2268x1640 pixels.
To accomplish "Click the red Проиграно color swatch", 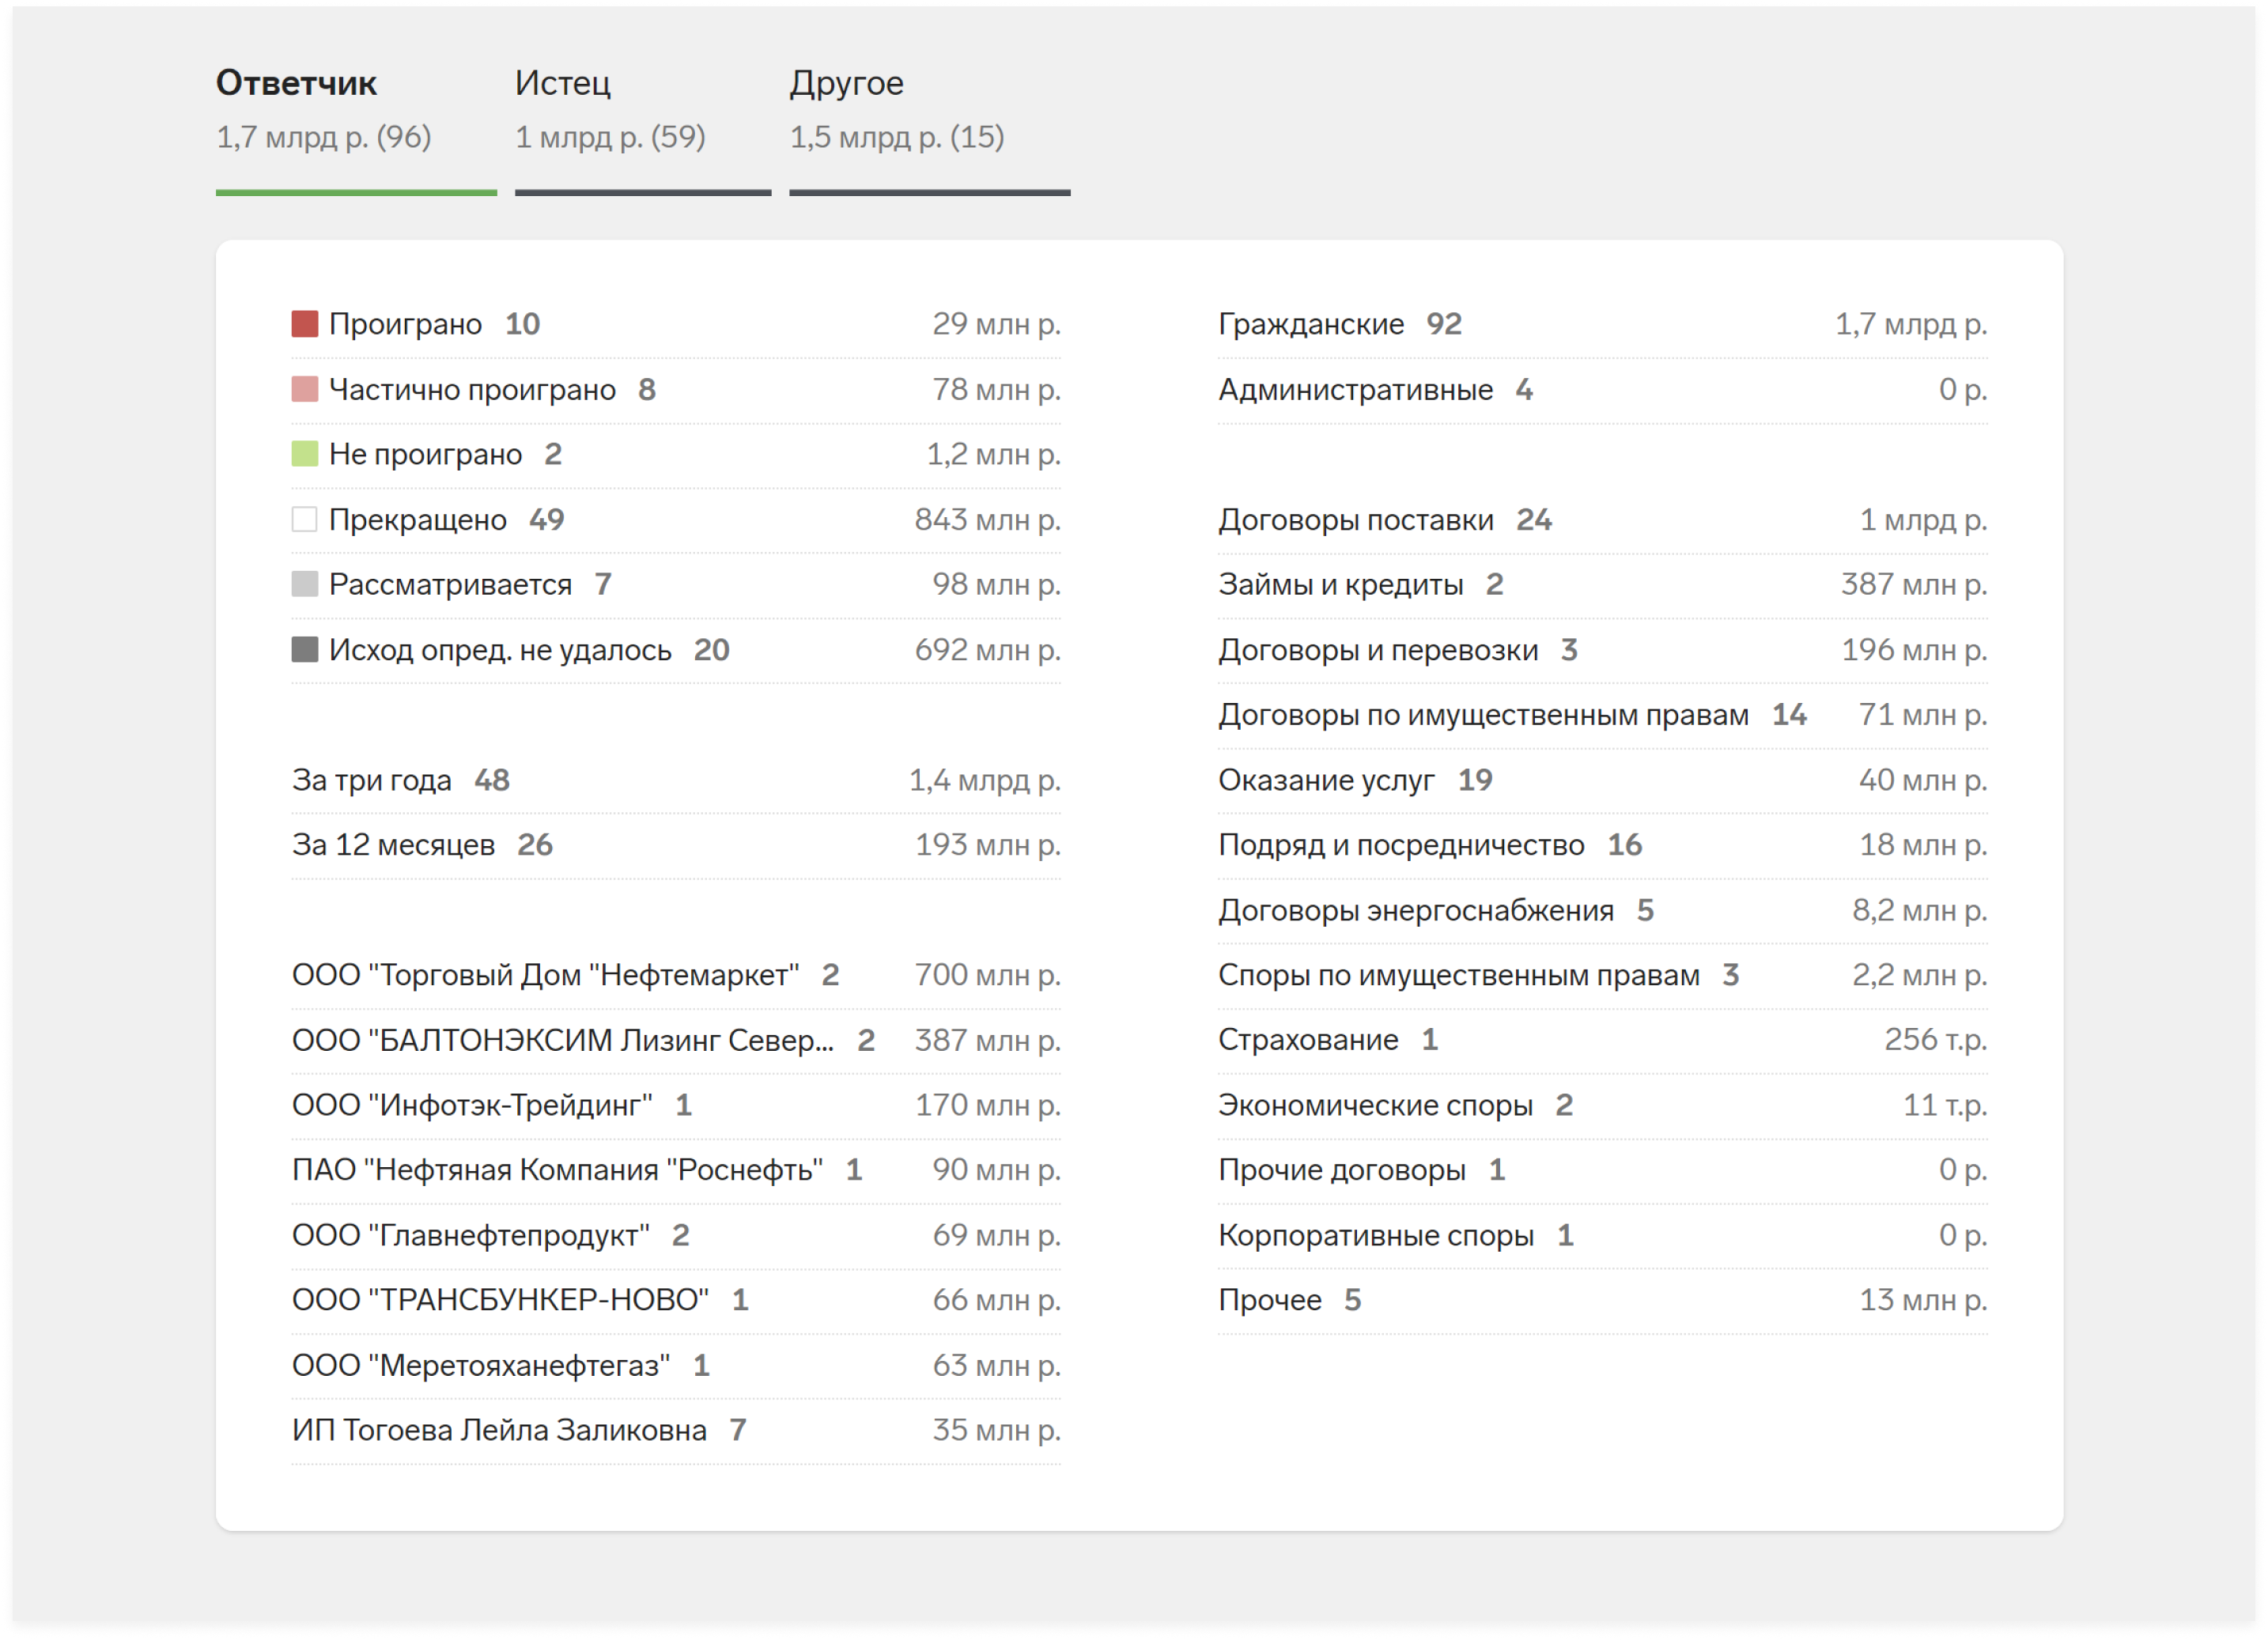I will click(x=304, y=324).
